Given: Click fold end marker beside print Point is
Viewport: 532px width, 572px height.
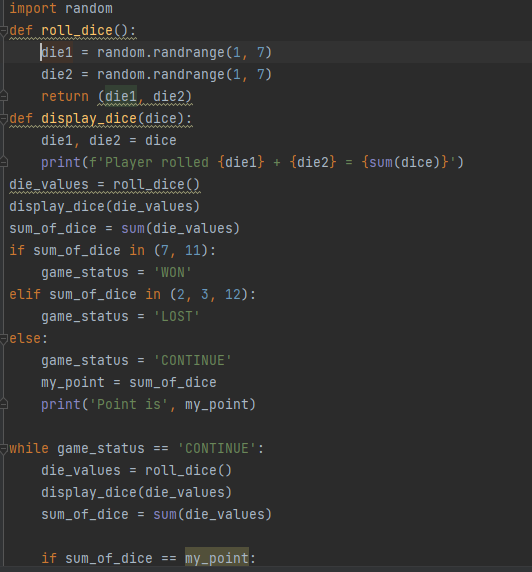Looking at the screenshot, I should pos(4,404).
